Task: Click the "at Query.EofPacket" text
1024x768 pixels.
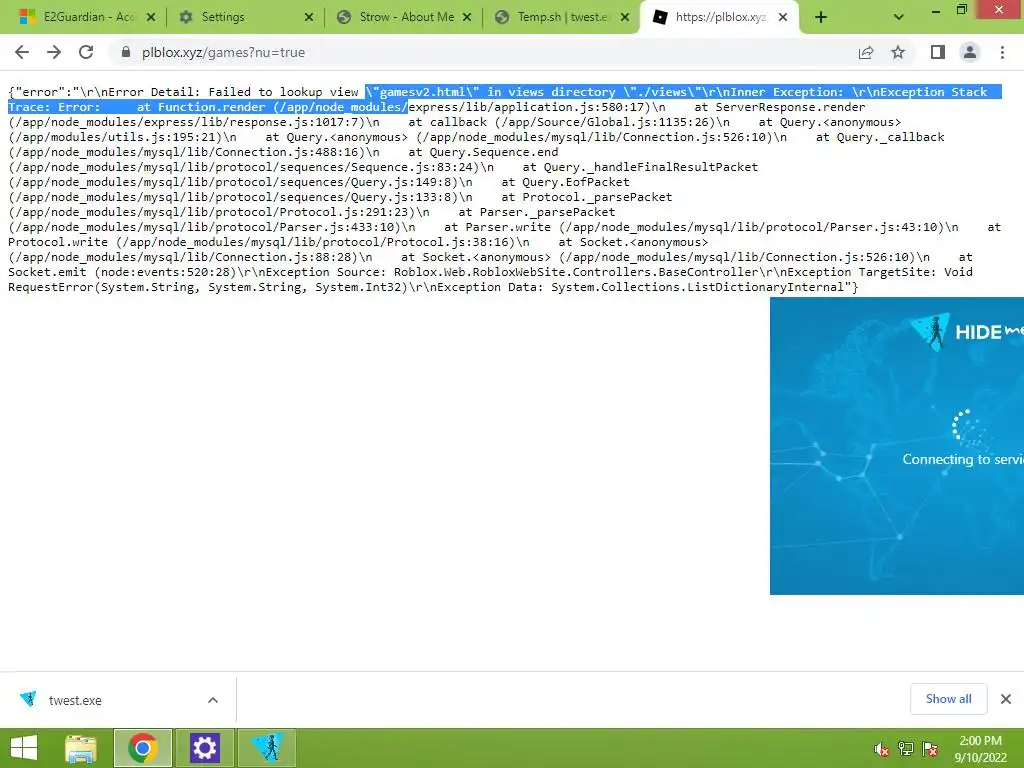Action: [566, 182]
